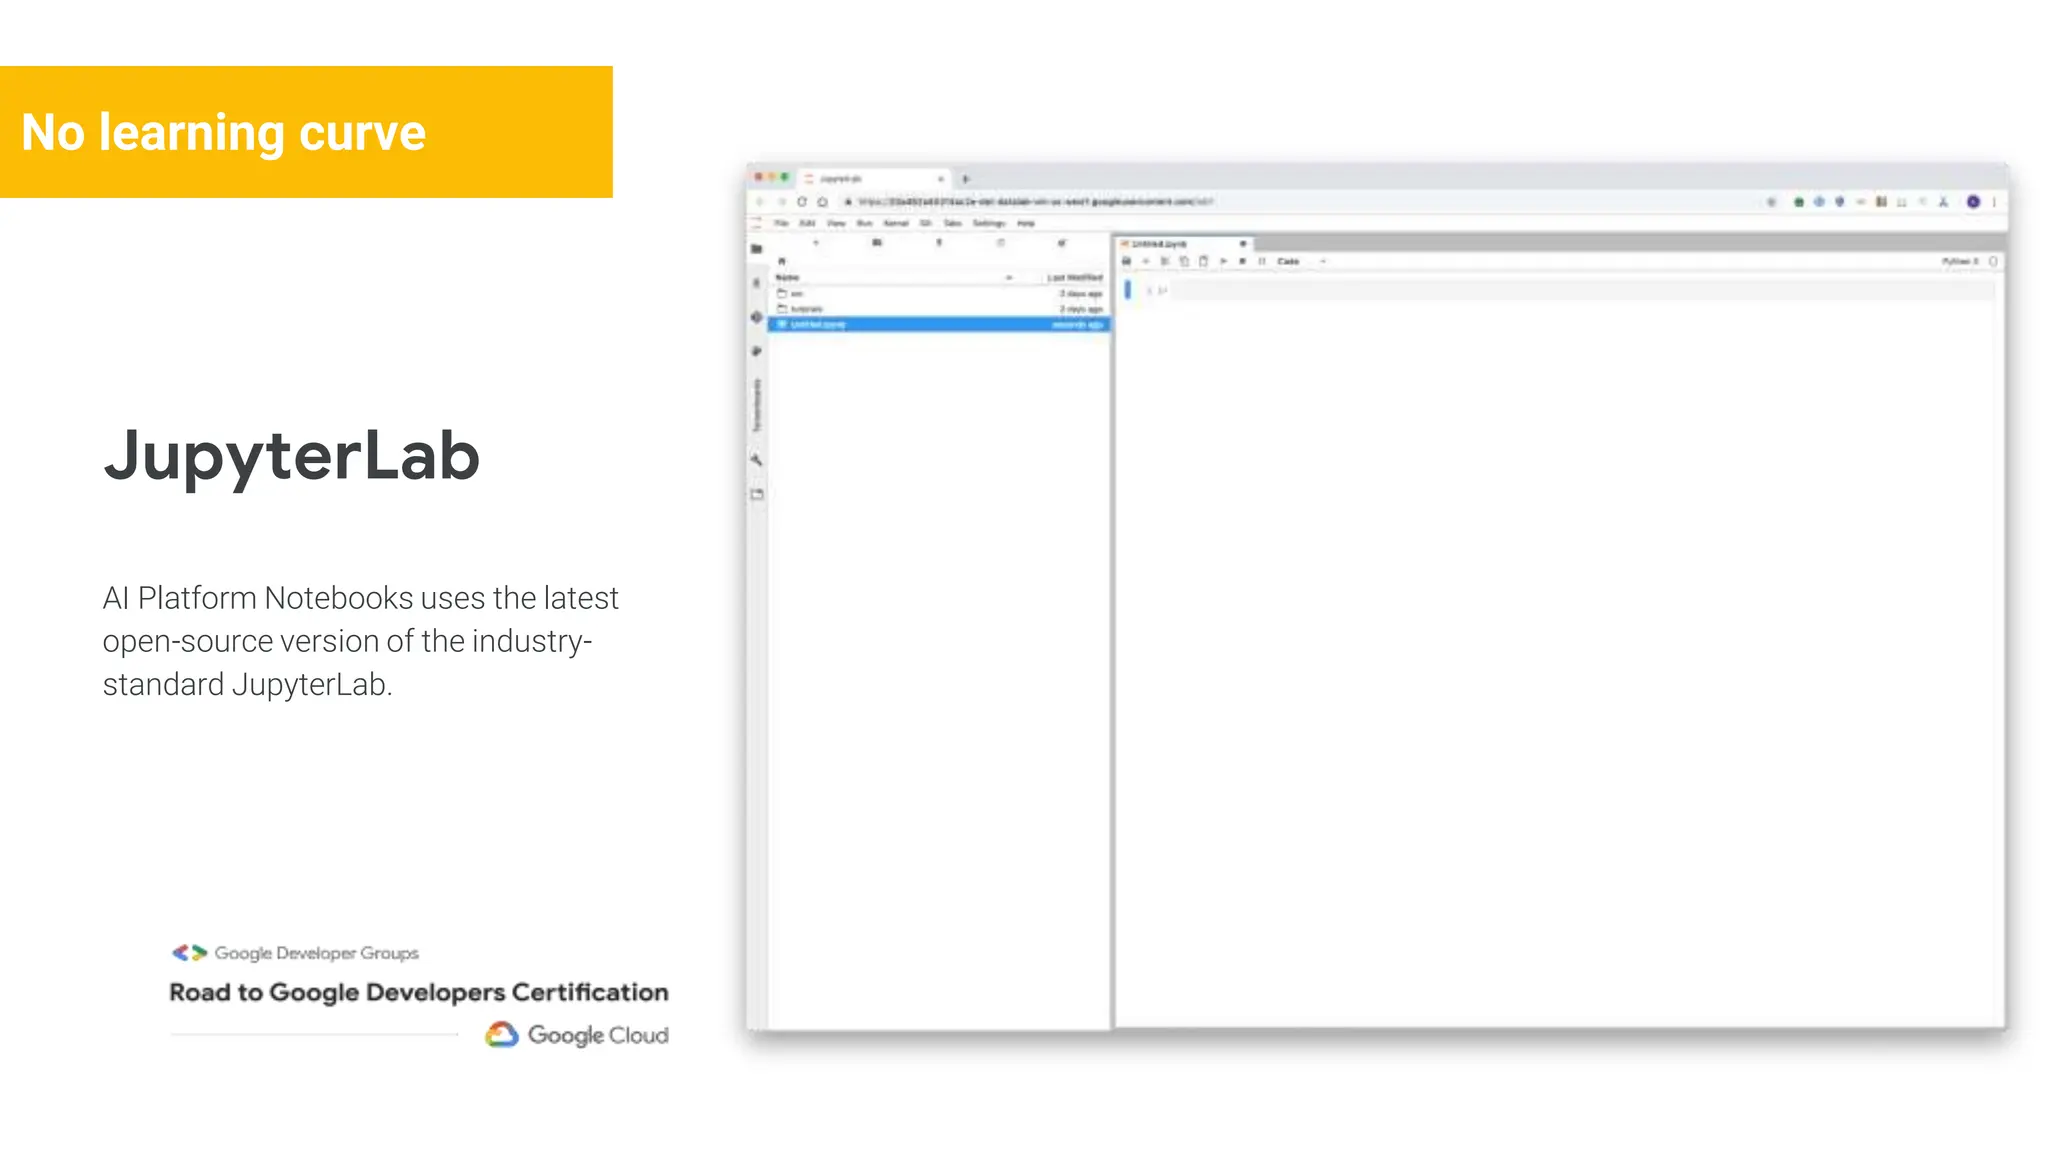Open the Running Terminals and Kernels sidebar icon
This screenshot has width=2048, height=1152.
pos(757,283)
